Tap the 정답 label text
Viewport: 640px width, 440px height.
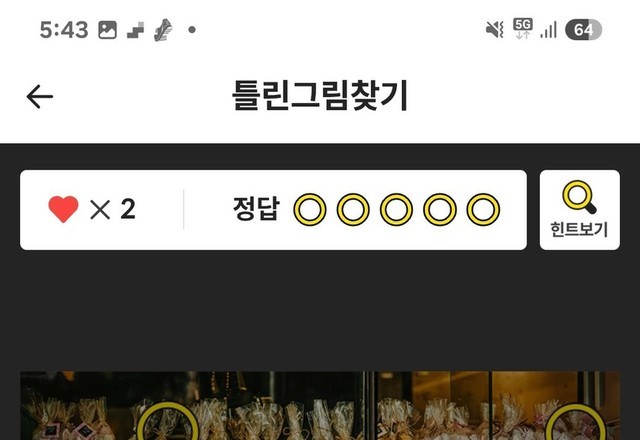click(256, 209)
